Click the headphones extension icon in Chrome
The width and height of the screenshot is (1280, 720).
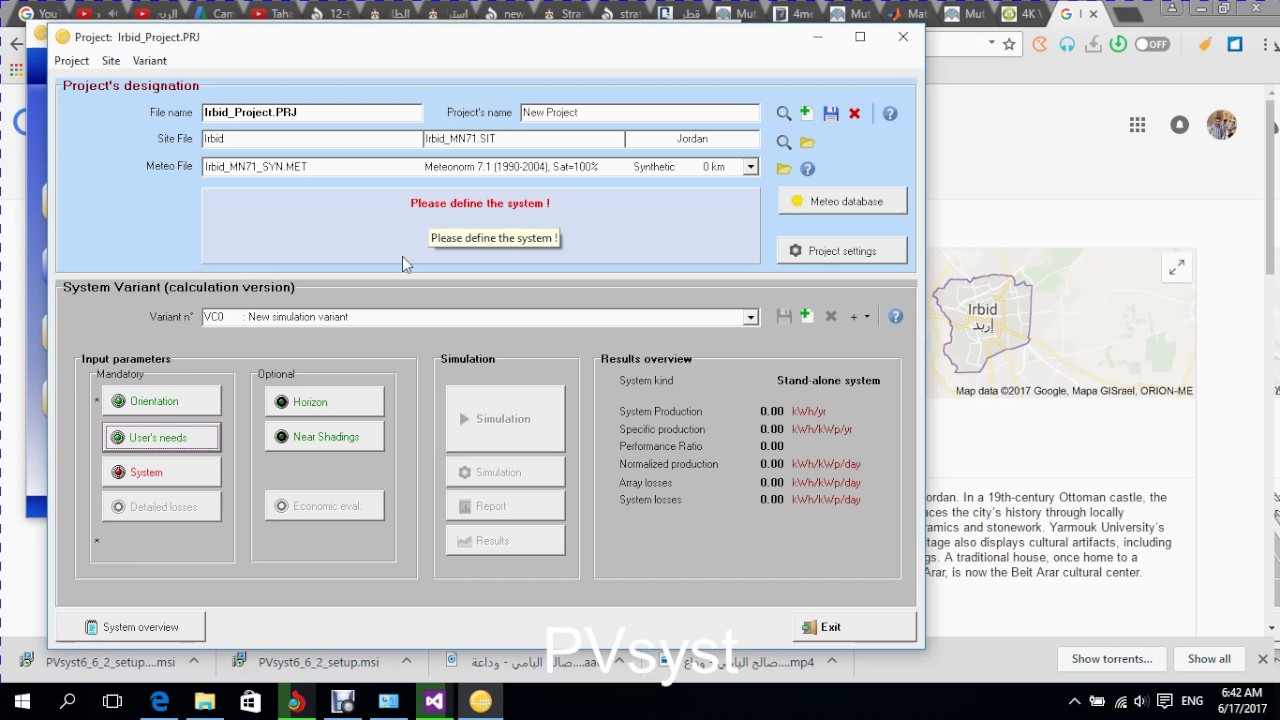1067,44
